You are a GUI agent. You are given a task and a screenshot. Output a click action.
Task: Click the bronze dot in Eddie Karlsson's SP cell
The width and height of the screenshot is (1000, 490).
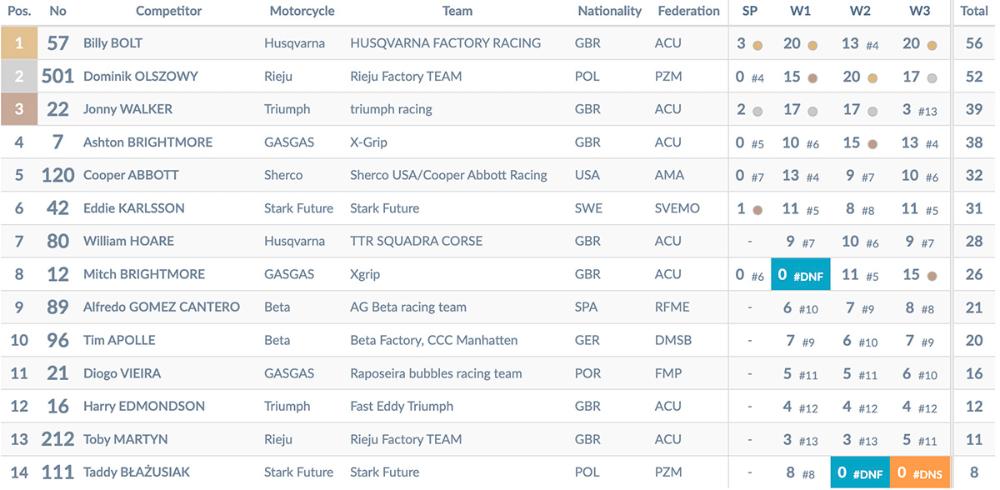point(757,211)
